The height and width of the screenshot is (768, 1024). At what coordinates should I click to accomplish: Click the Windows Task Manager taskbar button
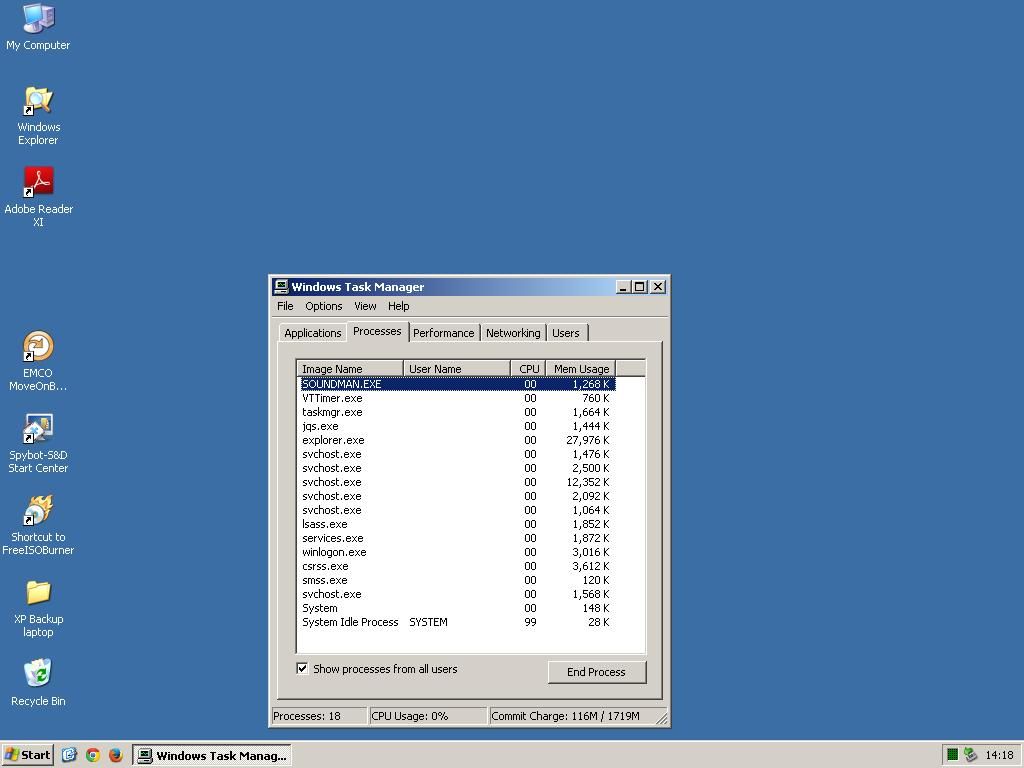(212, 755)
